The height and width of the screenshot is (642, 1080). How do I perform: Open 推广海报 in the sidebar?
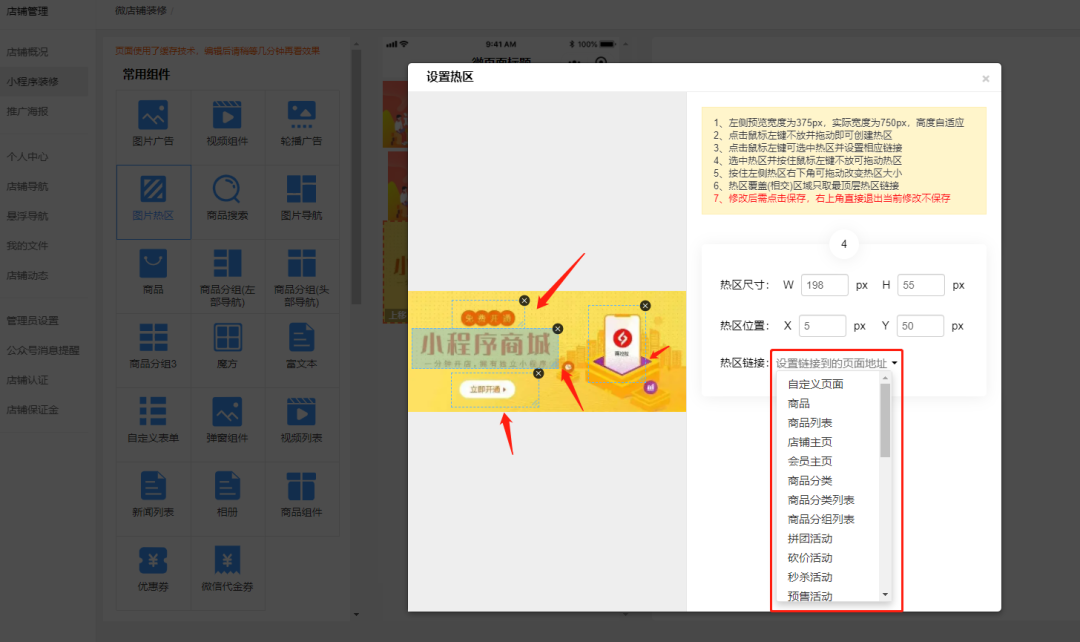28,111
